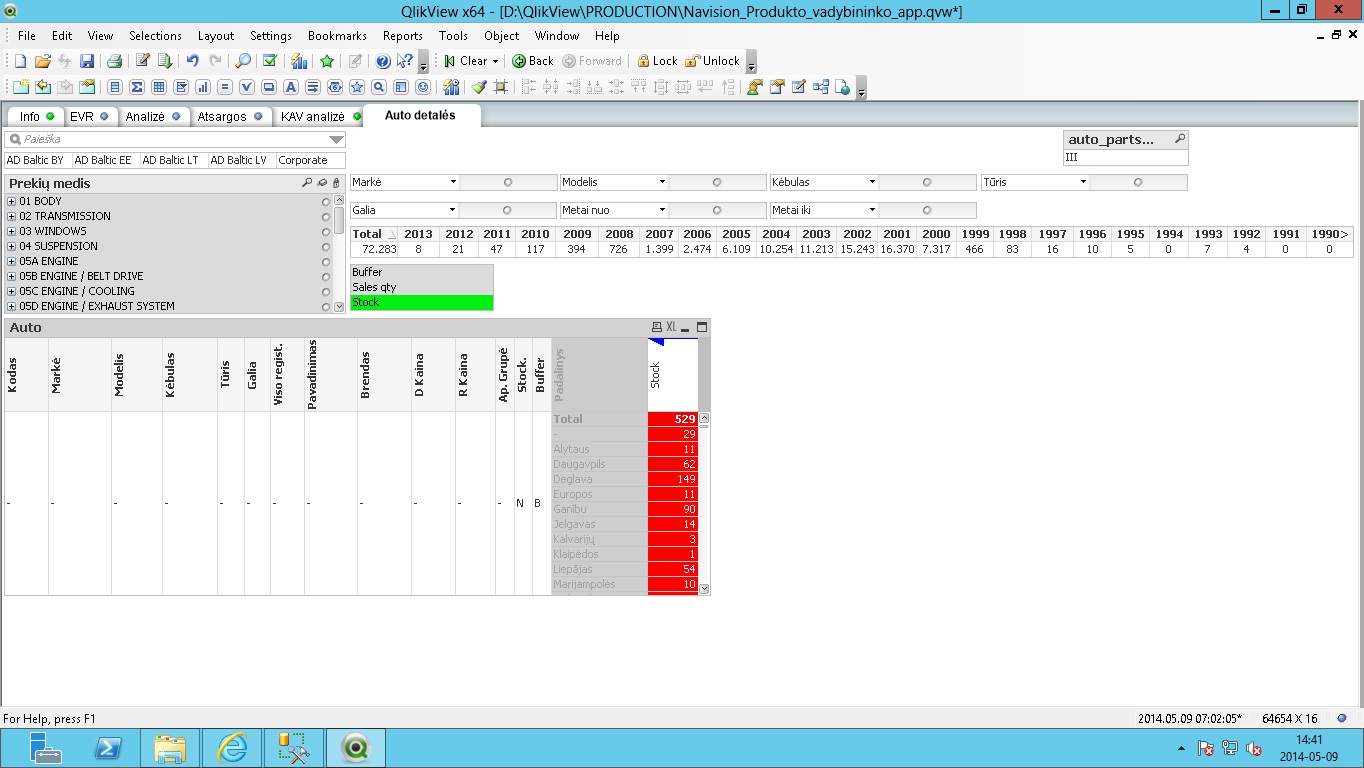Click the Clear selections button
The height and width of the screenshot is (768, 1364).
click(466, 61)
